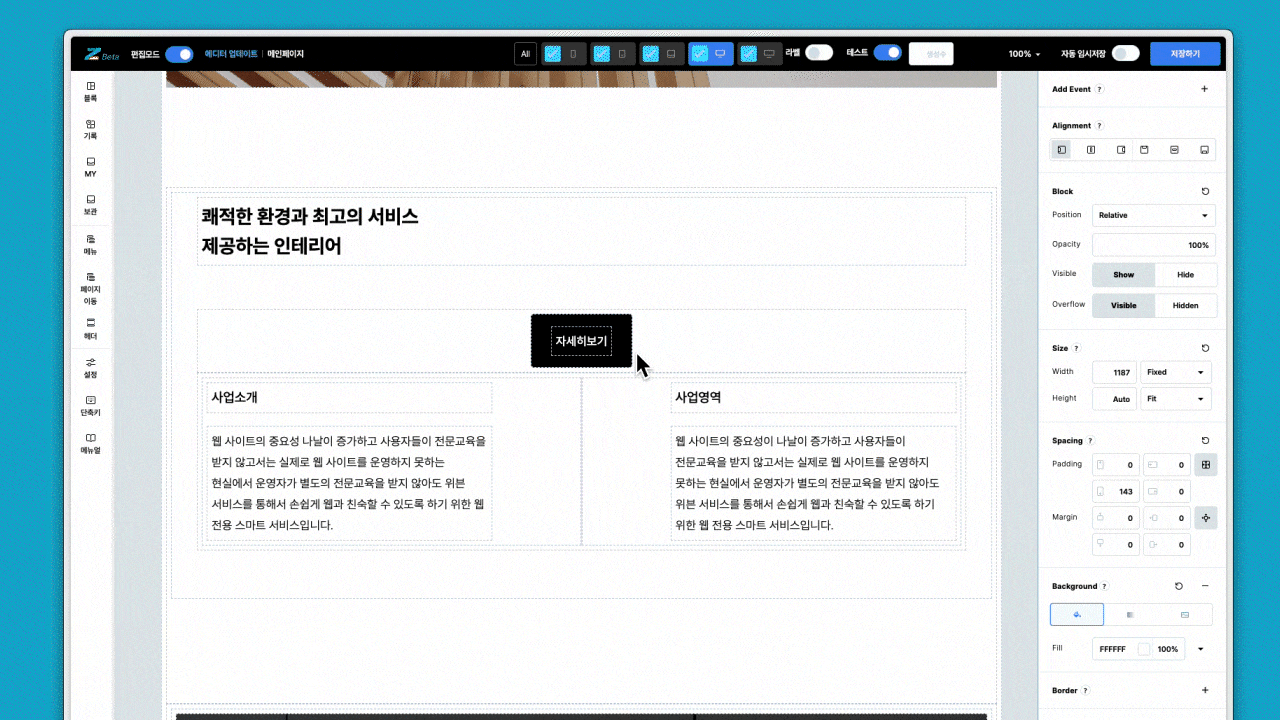Click the padding bottom 143 field
Image resolution: width=1280 pixels, height=720 pixels.
pyautogui.click(x=1115, y=491)
